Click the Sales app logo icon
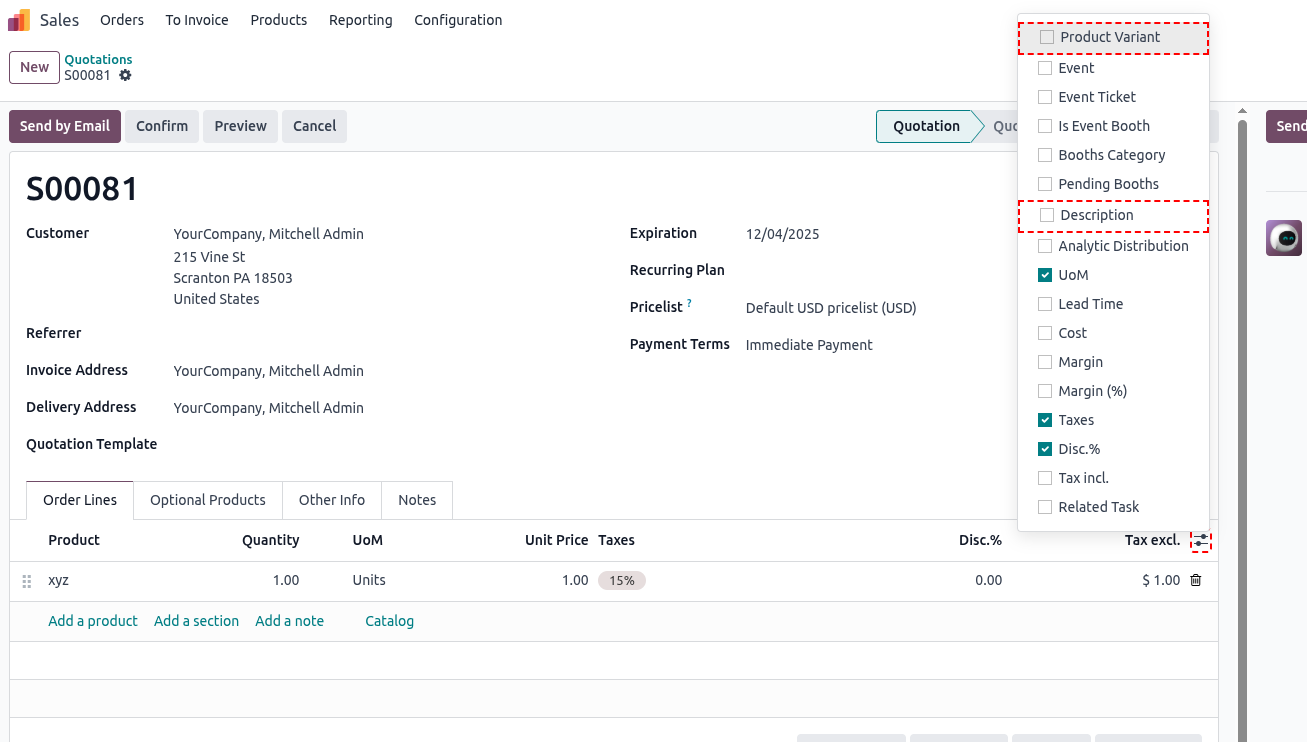The height and width of the screenshot is (742, 1307). (x=19, y=20)
